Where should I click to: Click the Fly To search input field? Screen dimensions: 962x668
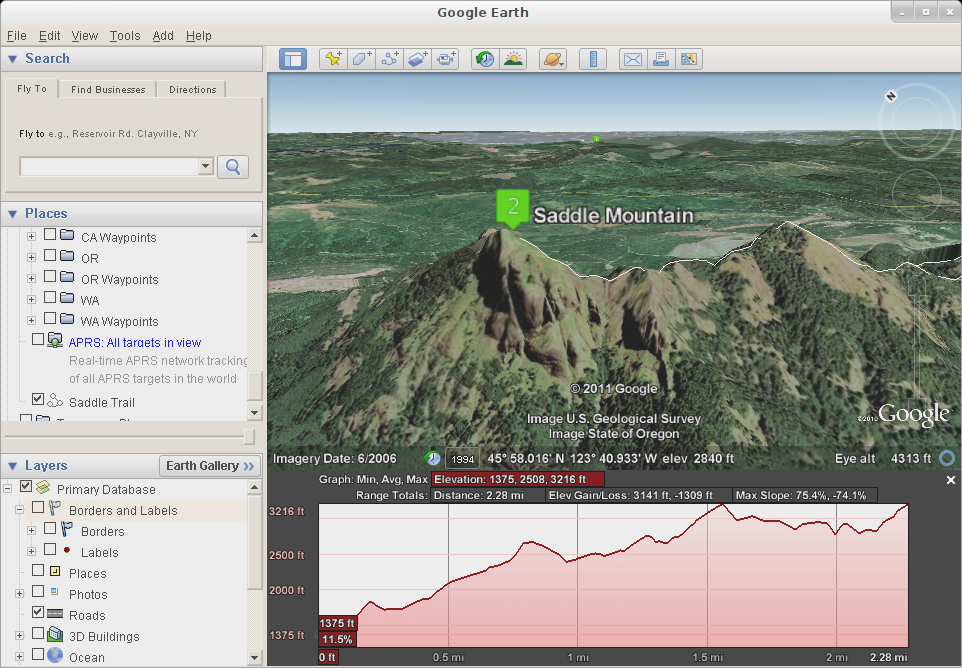tap(109, 166)
